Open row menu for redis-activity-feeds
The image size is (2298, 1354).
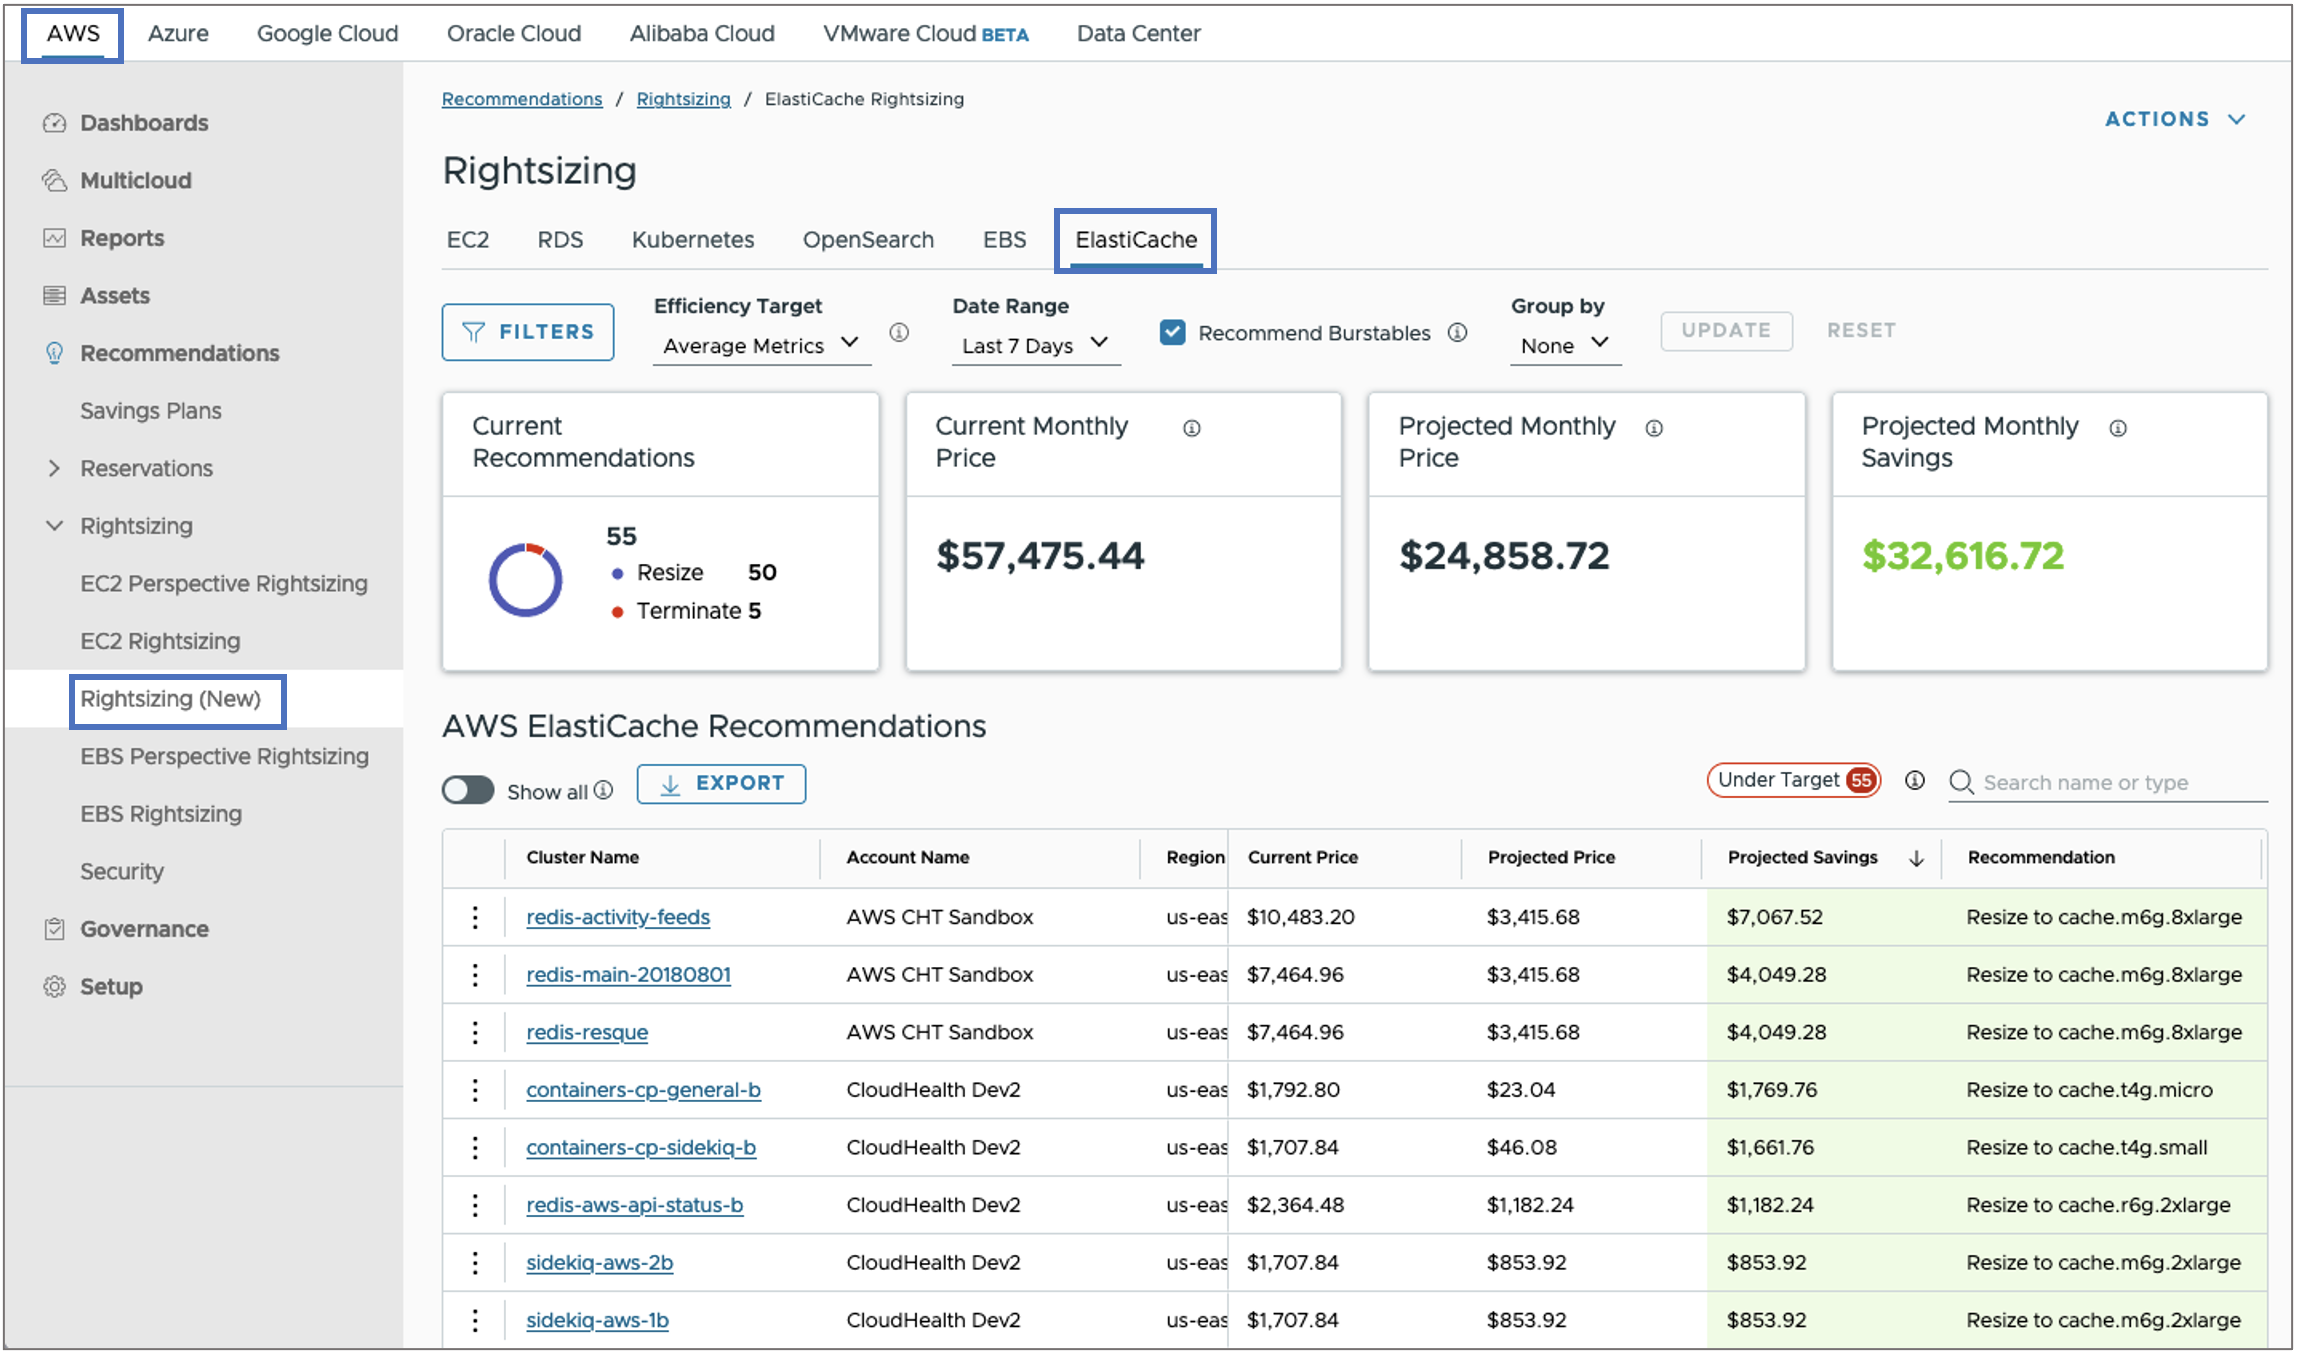(475, 917)
